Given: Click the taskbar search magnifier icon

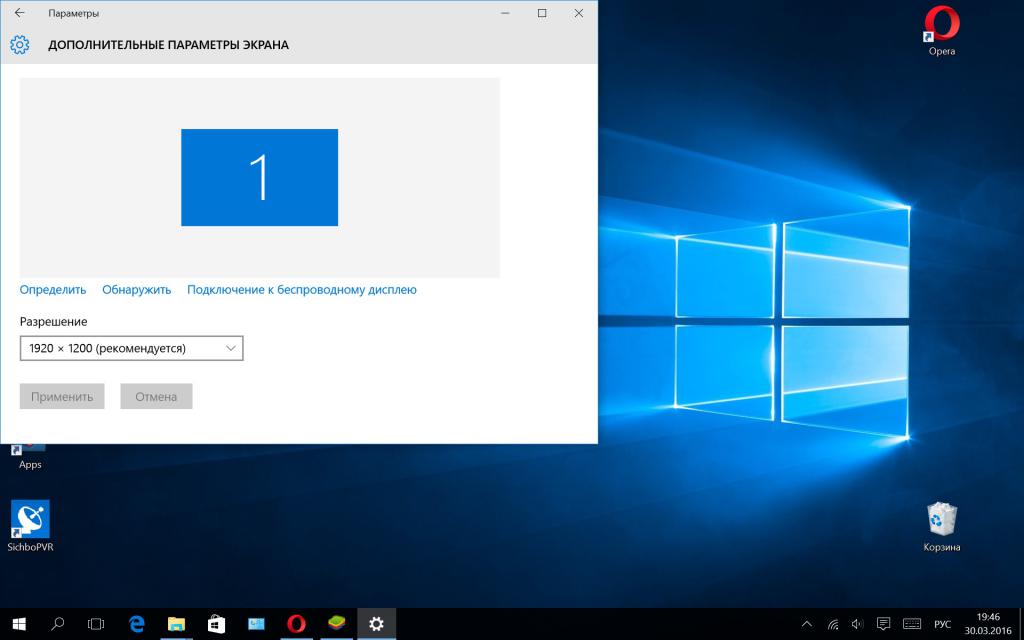Looking at the screenshot, I should 57,624.
